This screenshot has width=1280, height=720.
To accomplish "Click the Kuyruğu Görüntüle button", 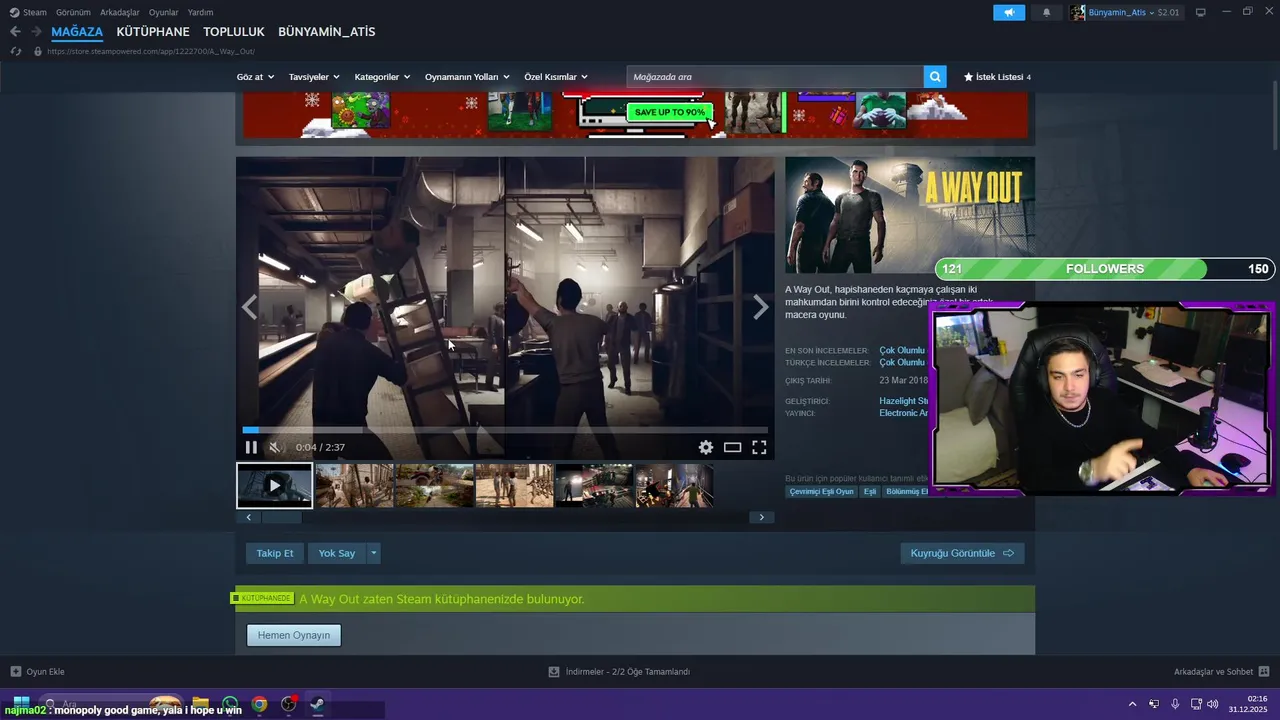I will tap(962, 553).
